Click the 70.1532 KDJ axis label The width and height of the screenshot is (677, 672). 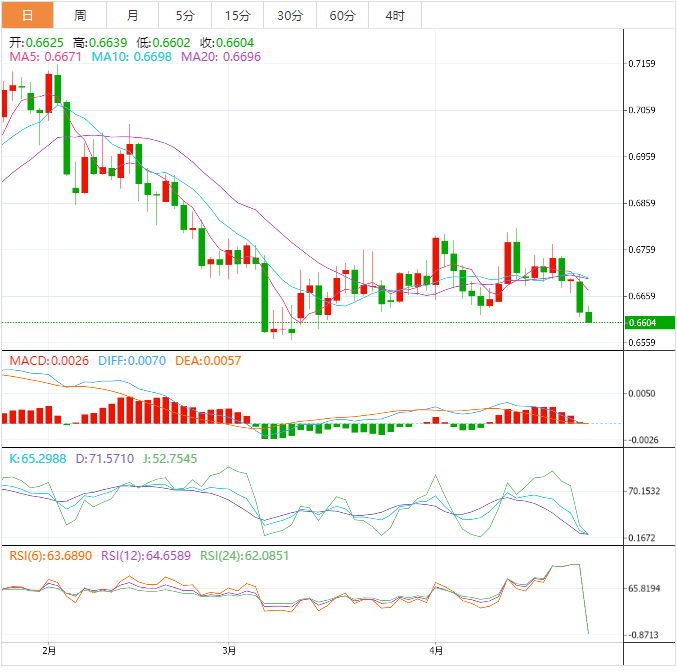[644, 491]
